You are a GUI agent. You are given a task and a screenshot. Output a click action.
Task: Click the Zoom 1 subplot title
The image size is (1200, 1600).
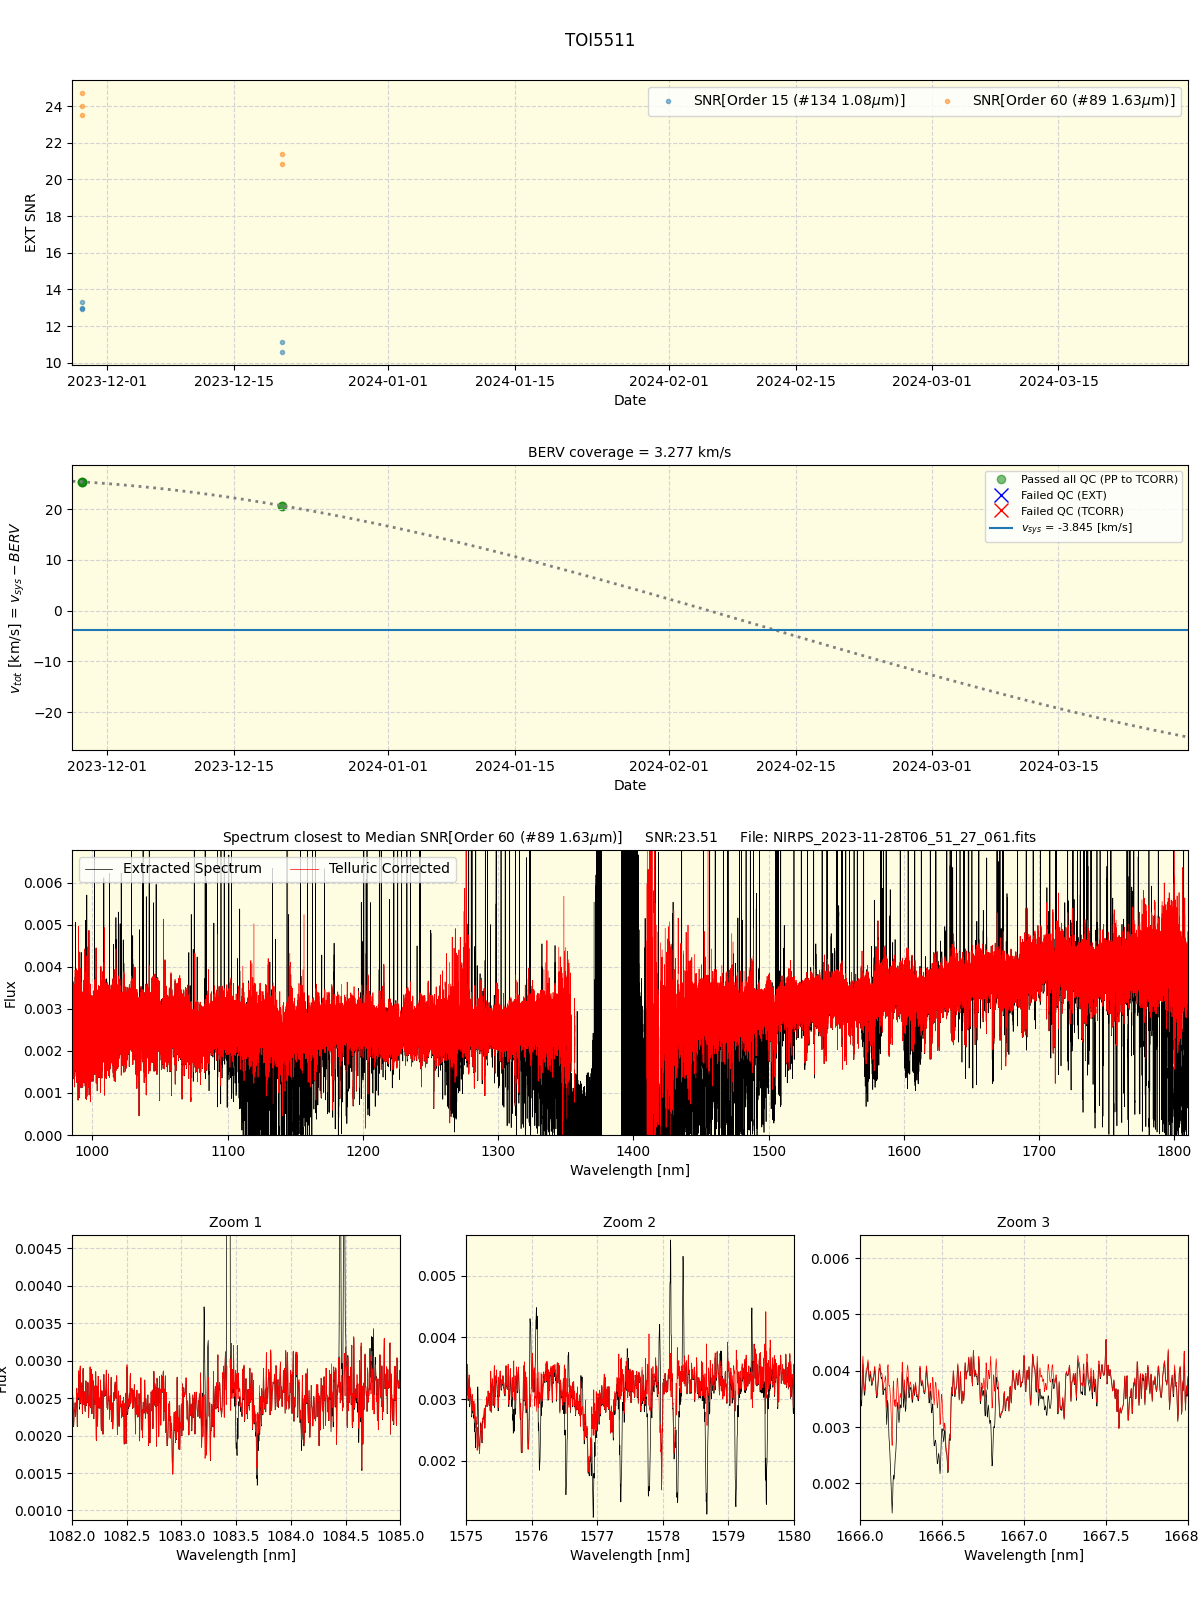point(236,1222)
